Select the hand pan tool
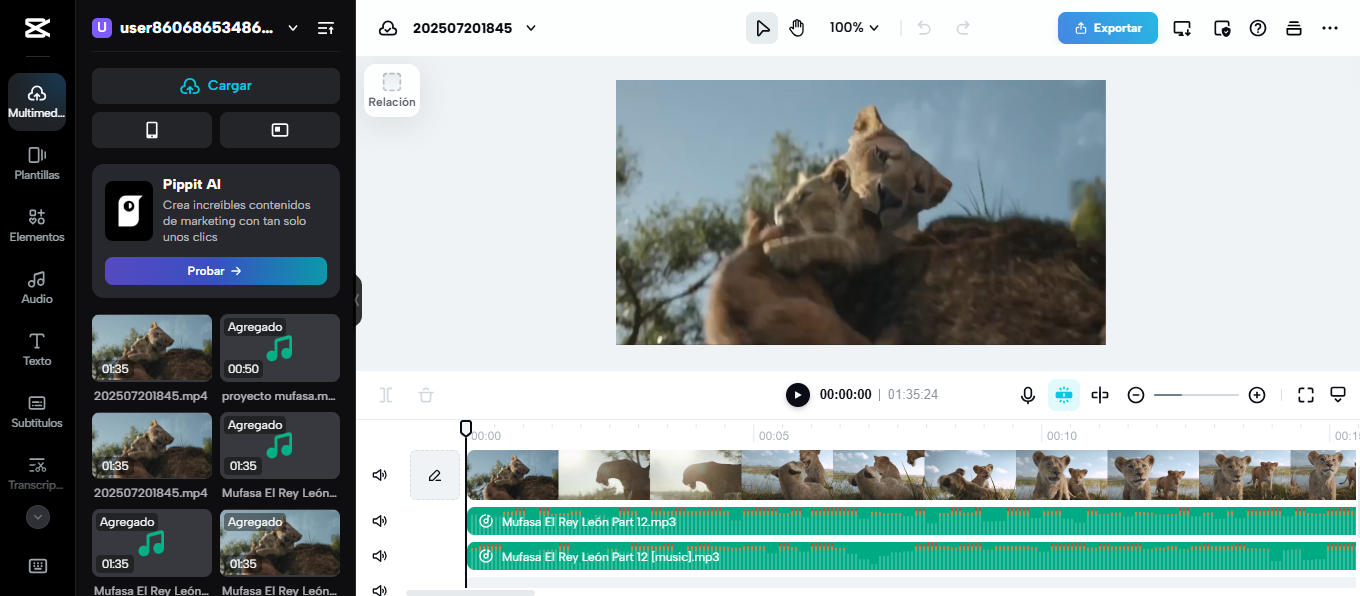The width and height of the screenshot is (1360, 596). click(x=796, y=28)
